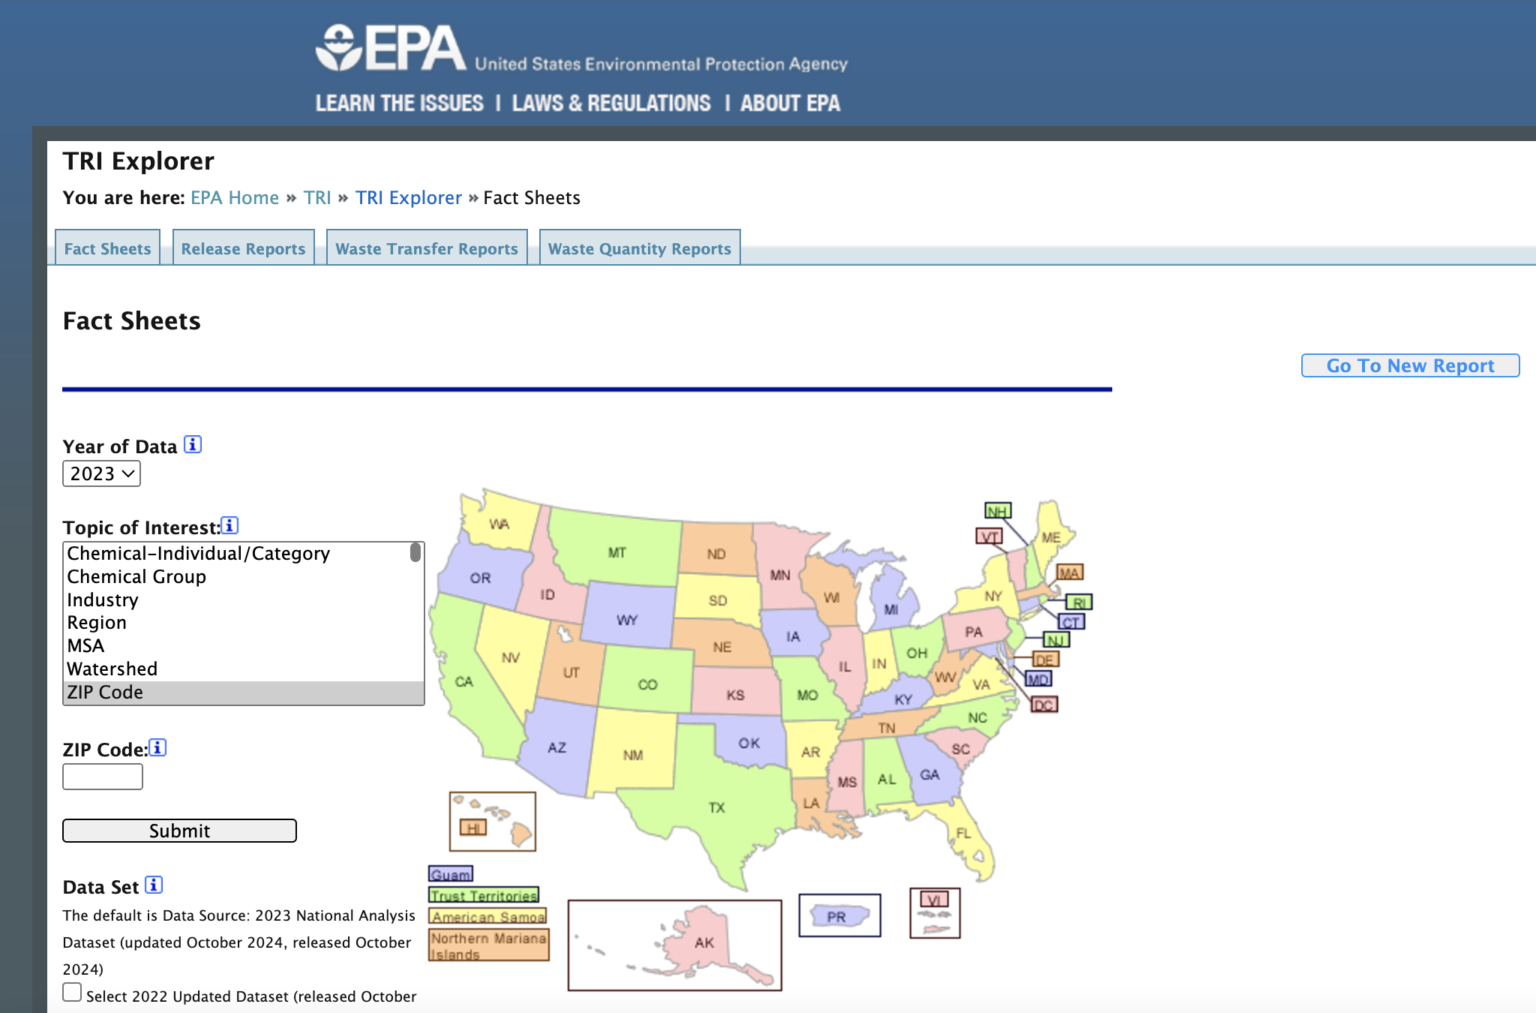Click the DC callout label
1536x1013 pixels.
pos(1044,705)
